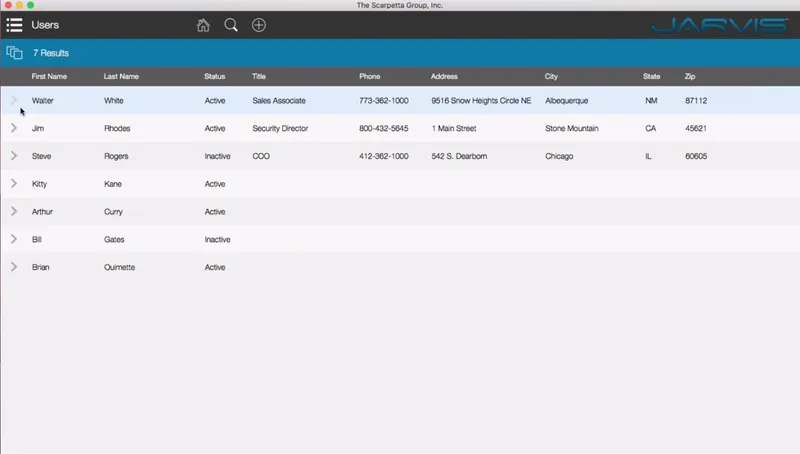
Task: Click address 1 Main Street
Action: tap(454, 128)
